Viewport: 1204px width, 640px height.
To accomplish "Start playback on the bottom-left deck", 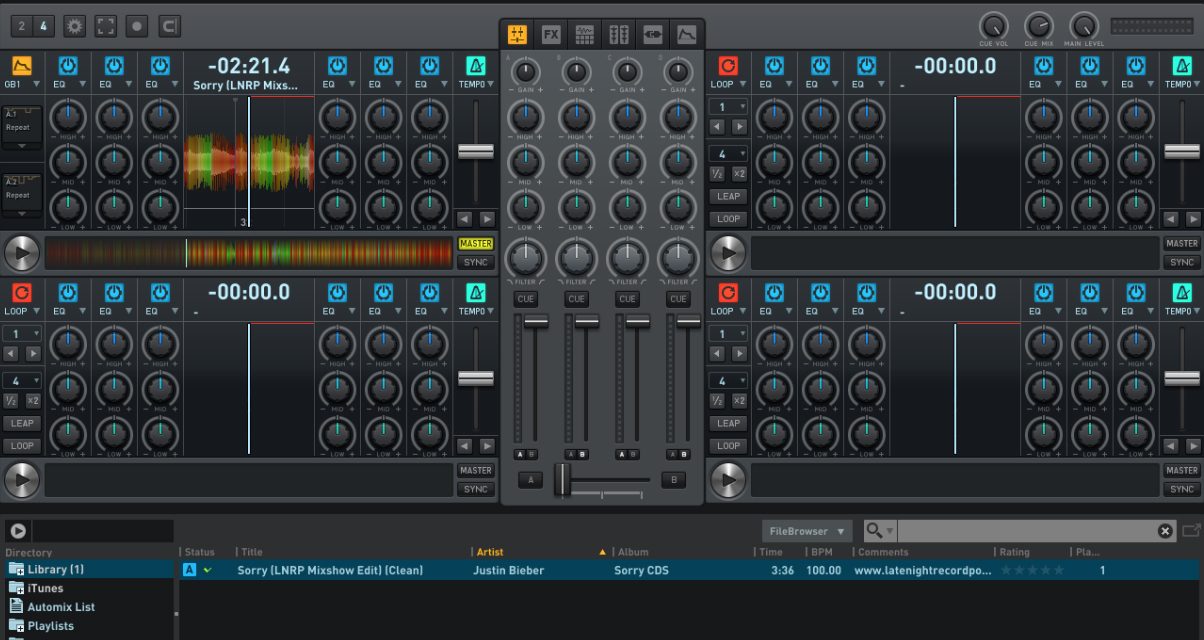I will (22, 480).
